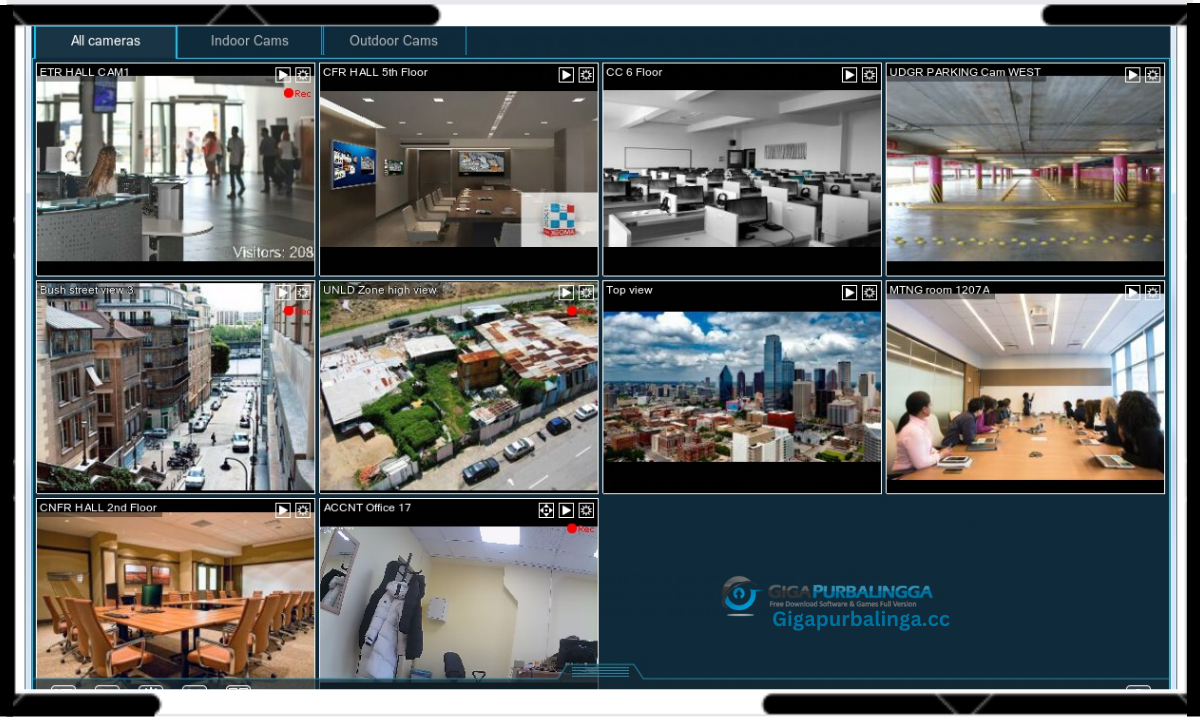Open PTZ control for ACCNT Office 17
The image size is (1200, 720).
tap(546, 510)
